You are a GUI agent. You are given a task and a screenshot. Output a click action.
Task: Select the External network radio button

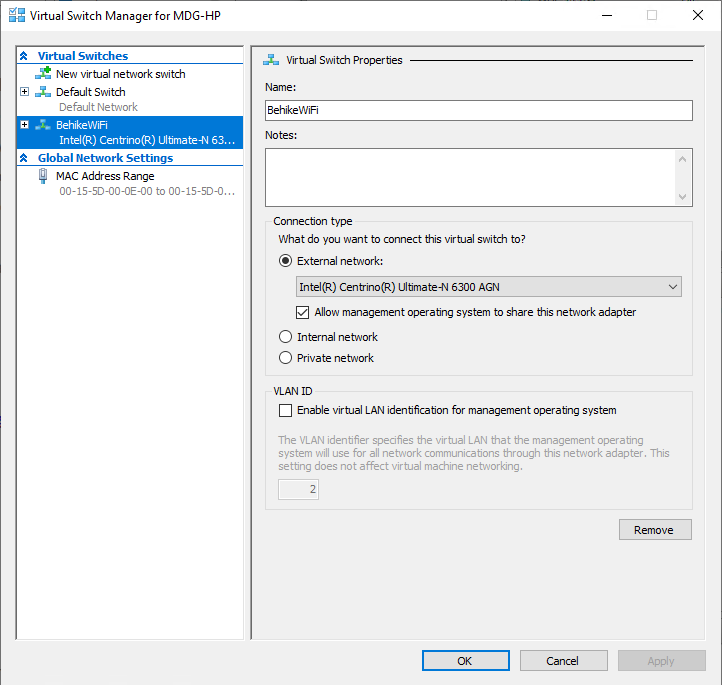click(286, 261)
